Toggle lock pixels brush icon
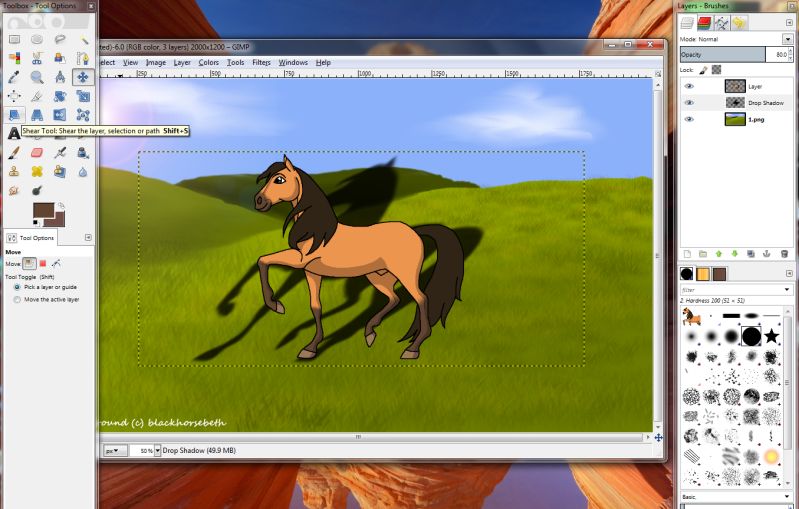799x509 pixels. (x=703, y=70)
